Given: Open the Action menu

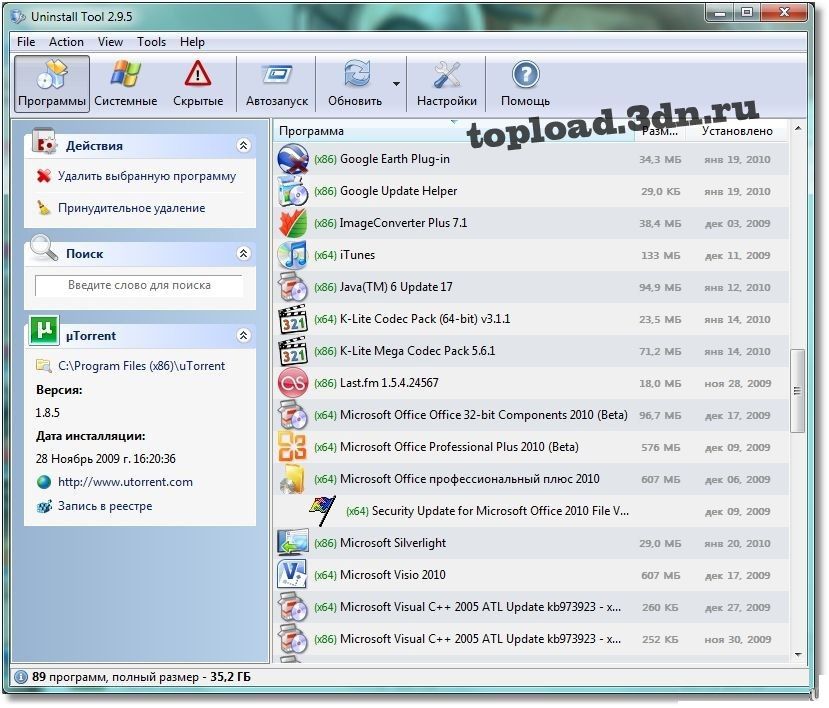Looking at the screenshot, I should [66, 42].
